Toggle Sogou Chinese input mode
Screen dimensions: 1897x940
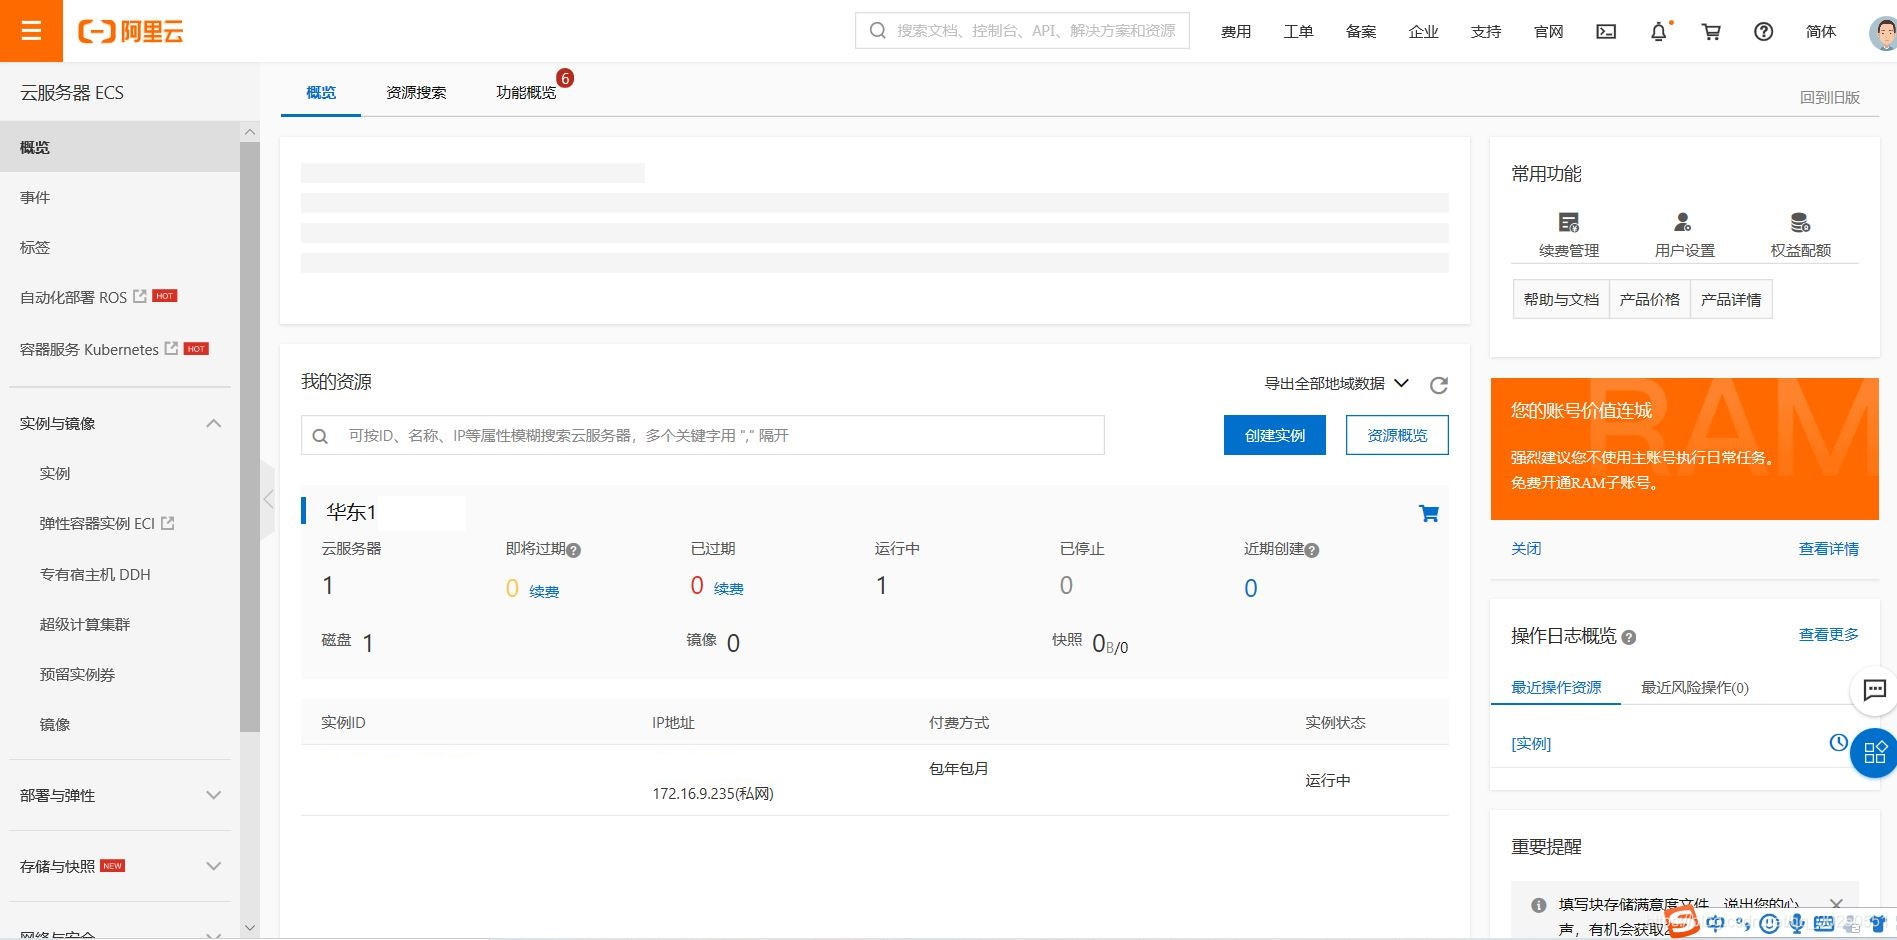pos(1716,923)
